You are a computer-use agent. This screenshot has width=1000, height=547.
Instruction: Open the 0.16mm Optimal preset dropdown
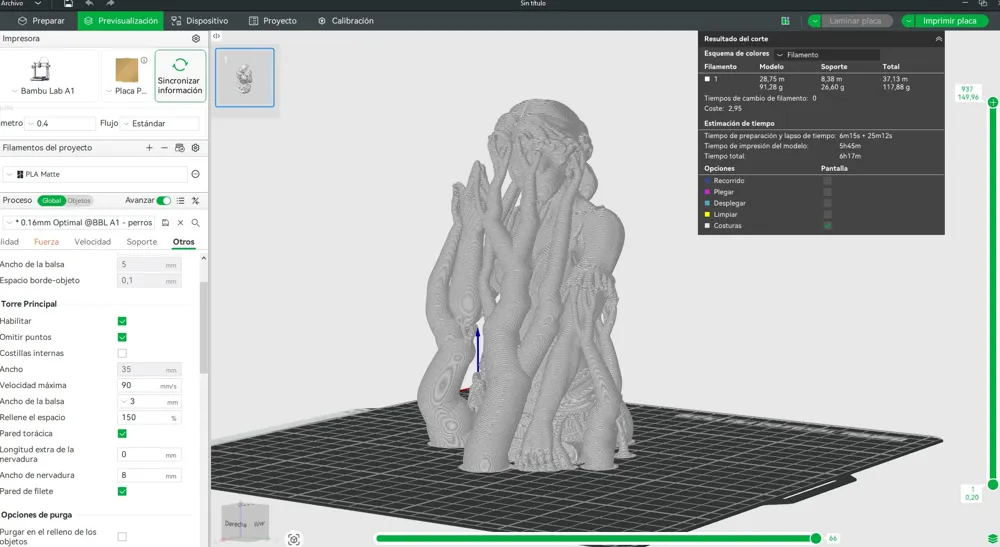coord(10,222)
